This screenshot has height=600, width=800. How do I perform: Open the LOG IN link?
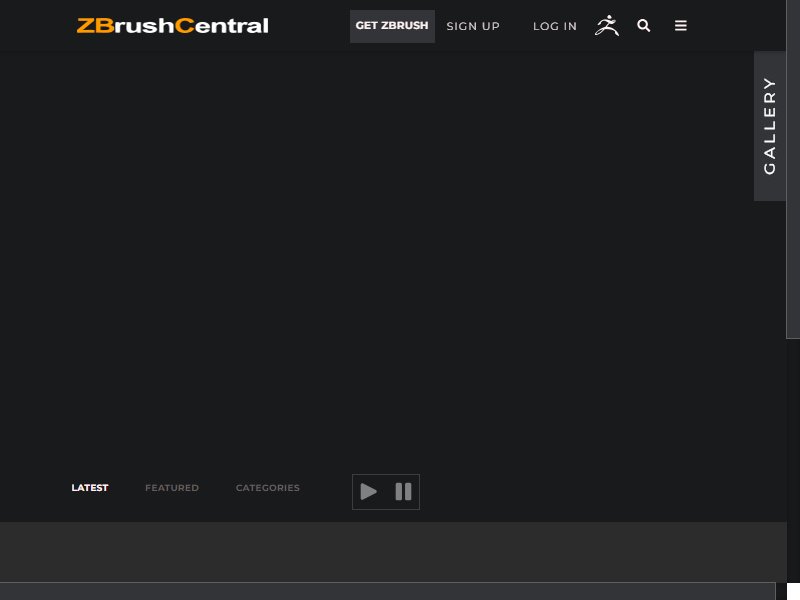555,26
